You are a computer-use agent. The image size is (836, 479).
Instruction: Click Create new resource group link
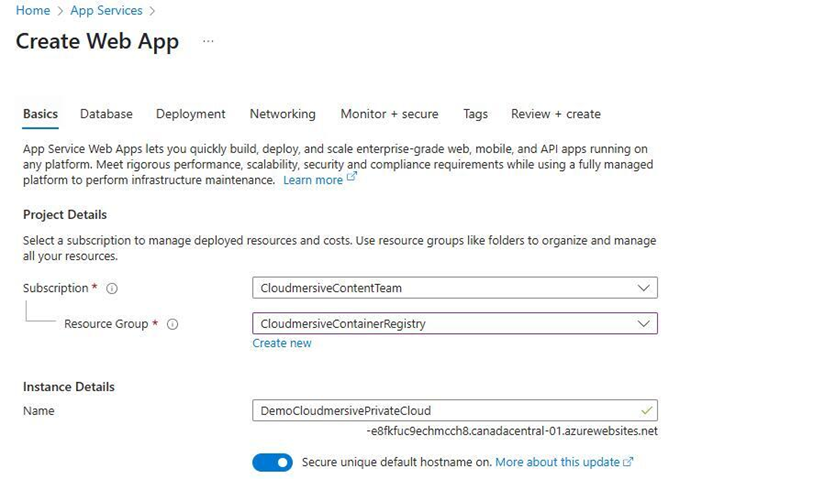282,344
